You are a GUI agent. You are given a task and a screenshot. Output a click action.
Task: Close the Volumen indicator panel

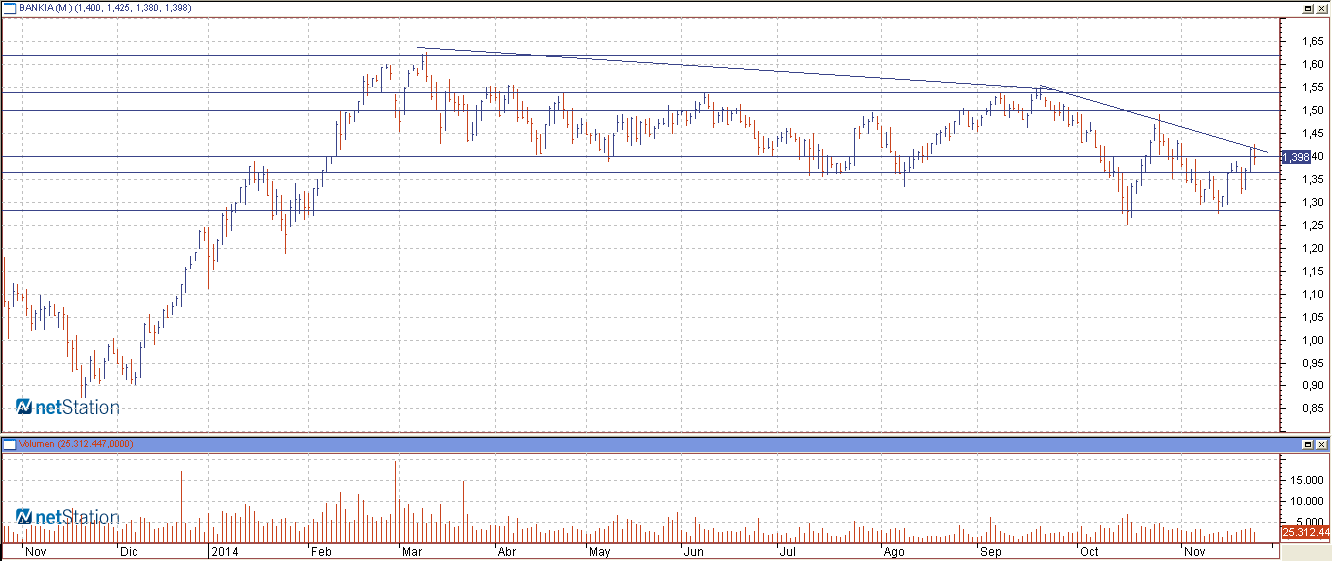coord(1321,443)
